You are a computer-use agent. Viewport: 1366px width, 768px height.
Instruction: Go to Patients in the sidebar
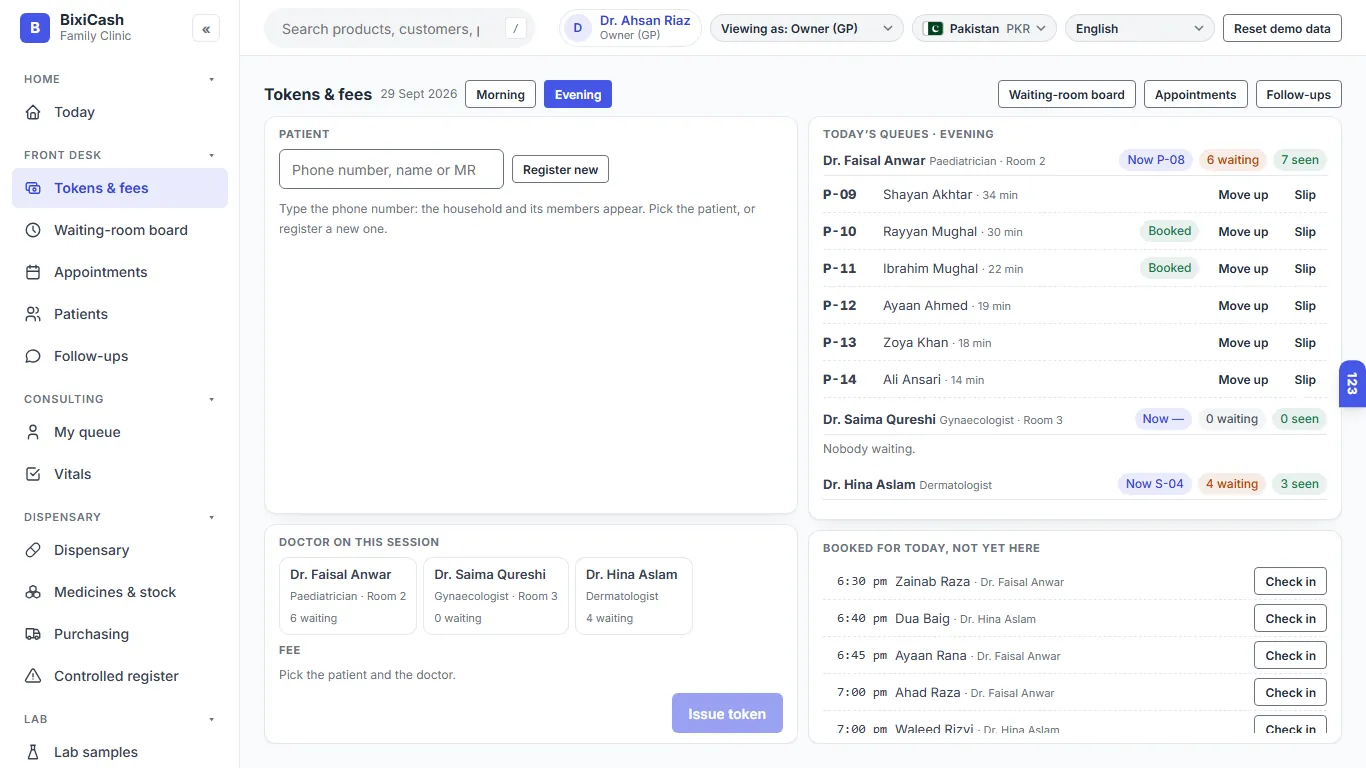[x=120, y=314]
